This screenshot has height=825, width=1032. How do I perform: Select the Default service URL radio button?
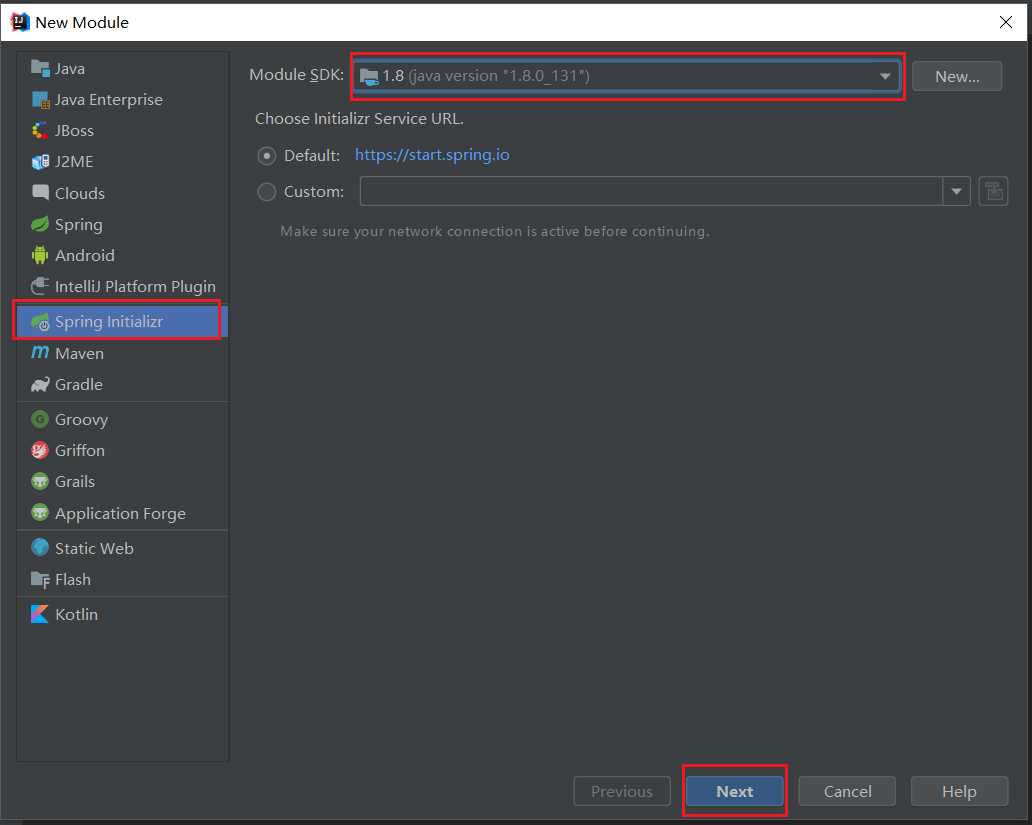267,155
